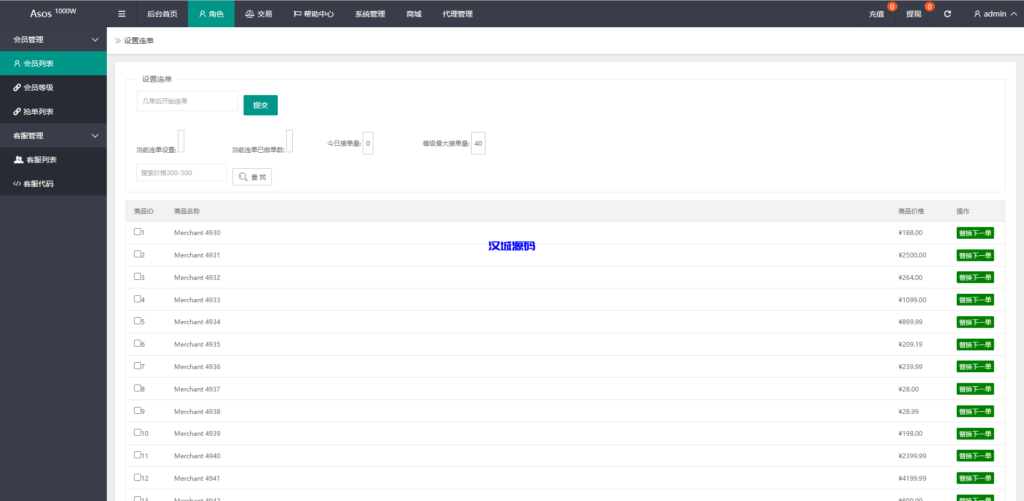Image resolution: width=1024 pixels, height=501 pixels.
Task: Click the 充值 recharge notification badge item
Action: coord(878,14)
